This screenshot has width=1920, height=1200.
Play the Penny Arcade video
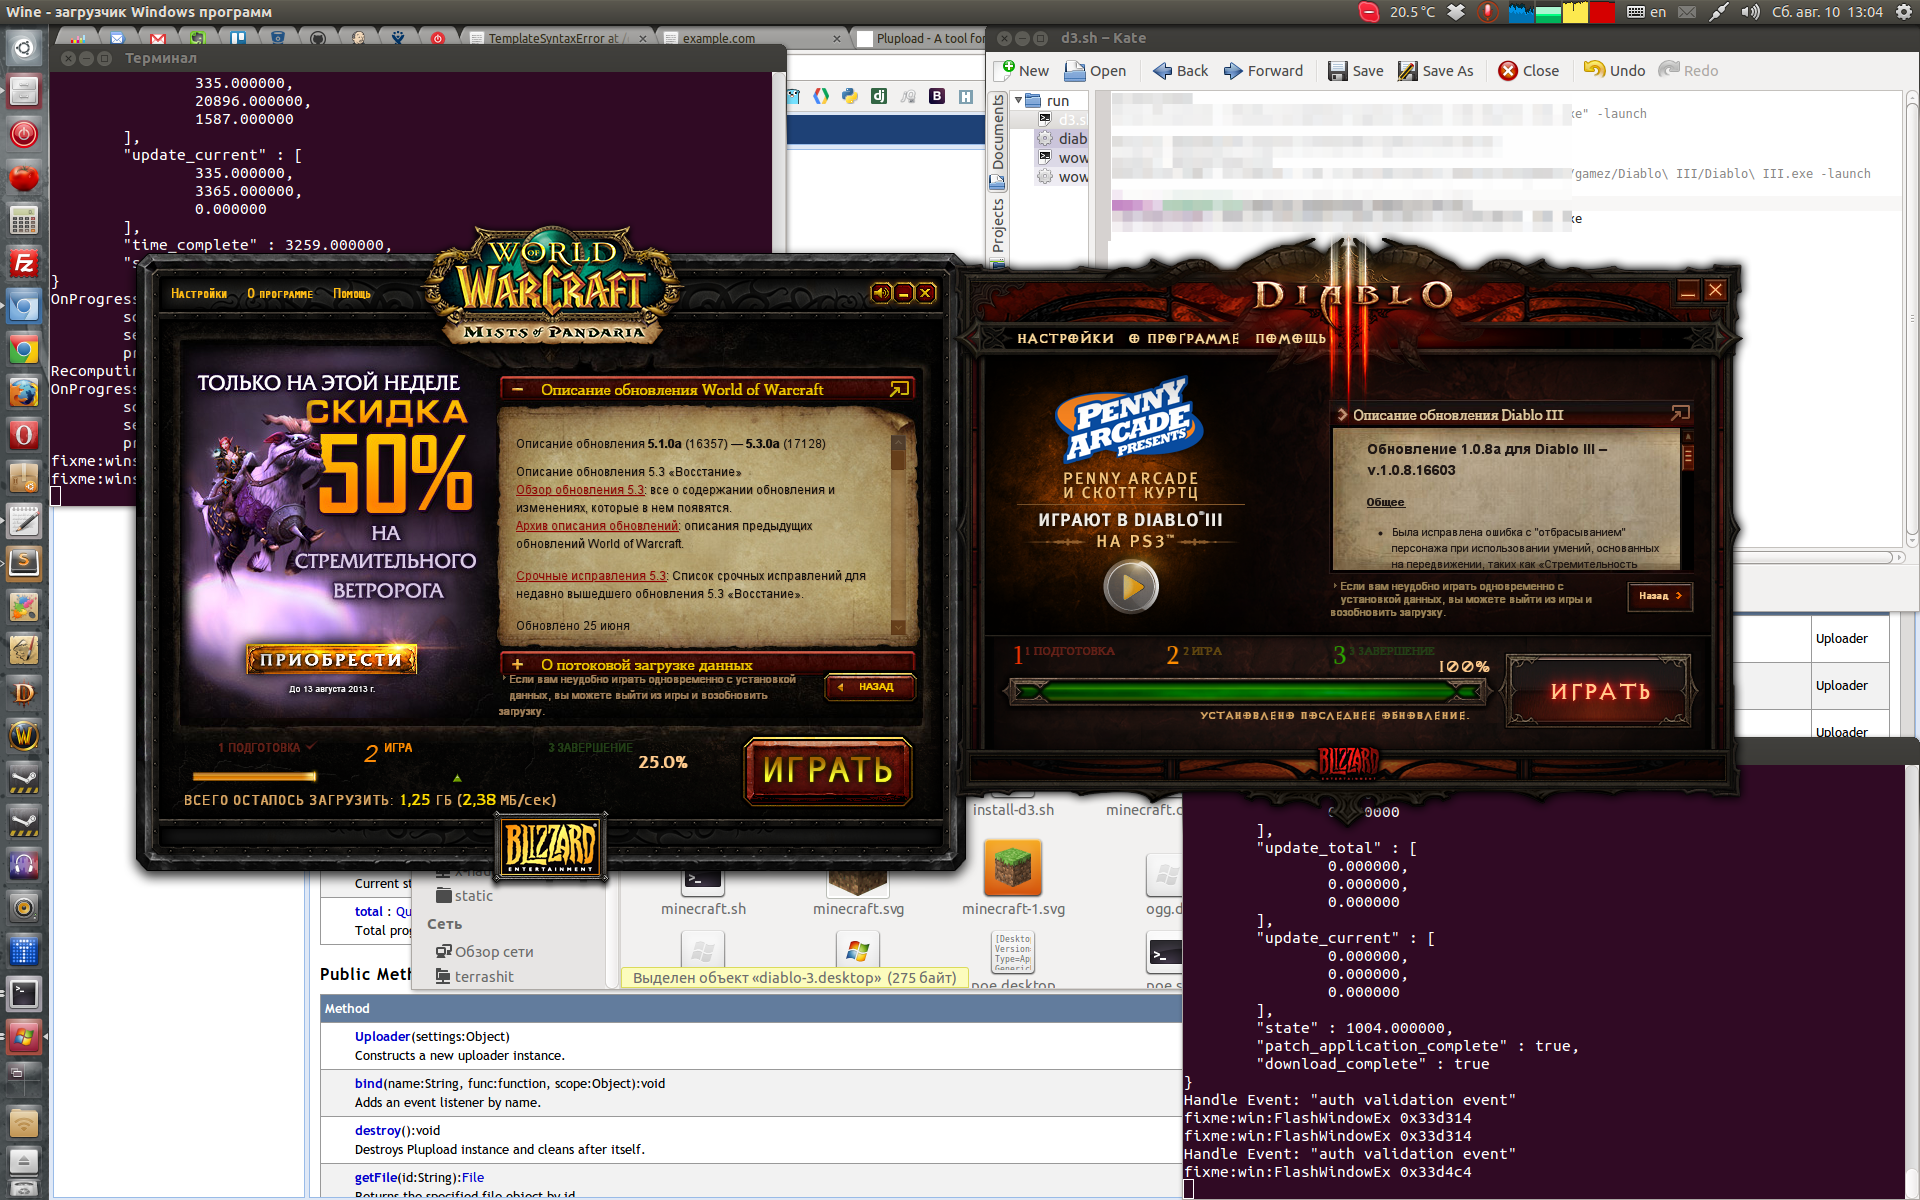click(x=1131, y=587)
